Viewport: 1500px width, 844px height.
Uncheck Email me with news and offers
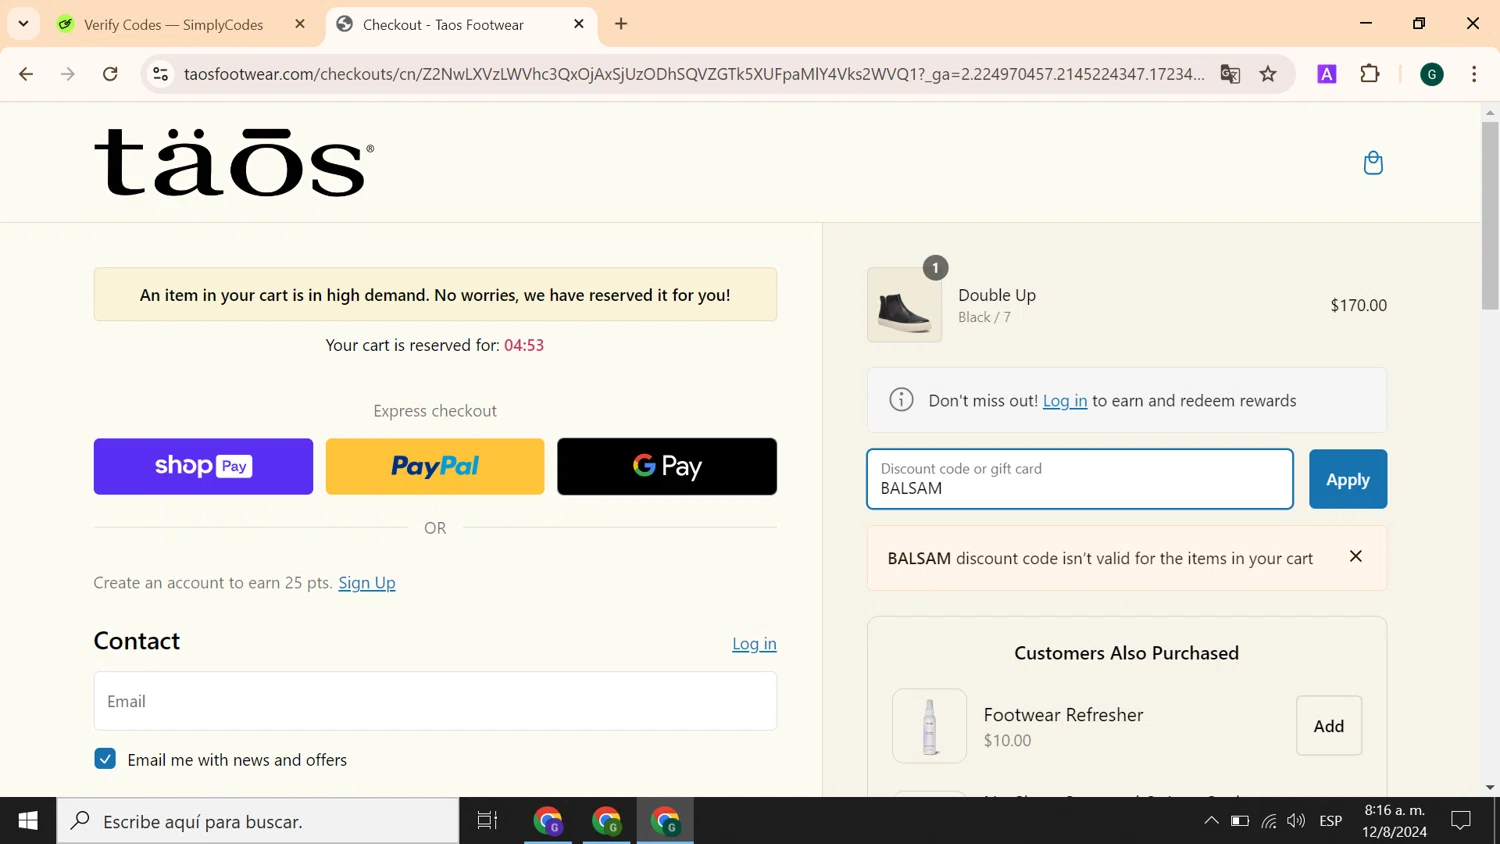[105, 759]
